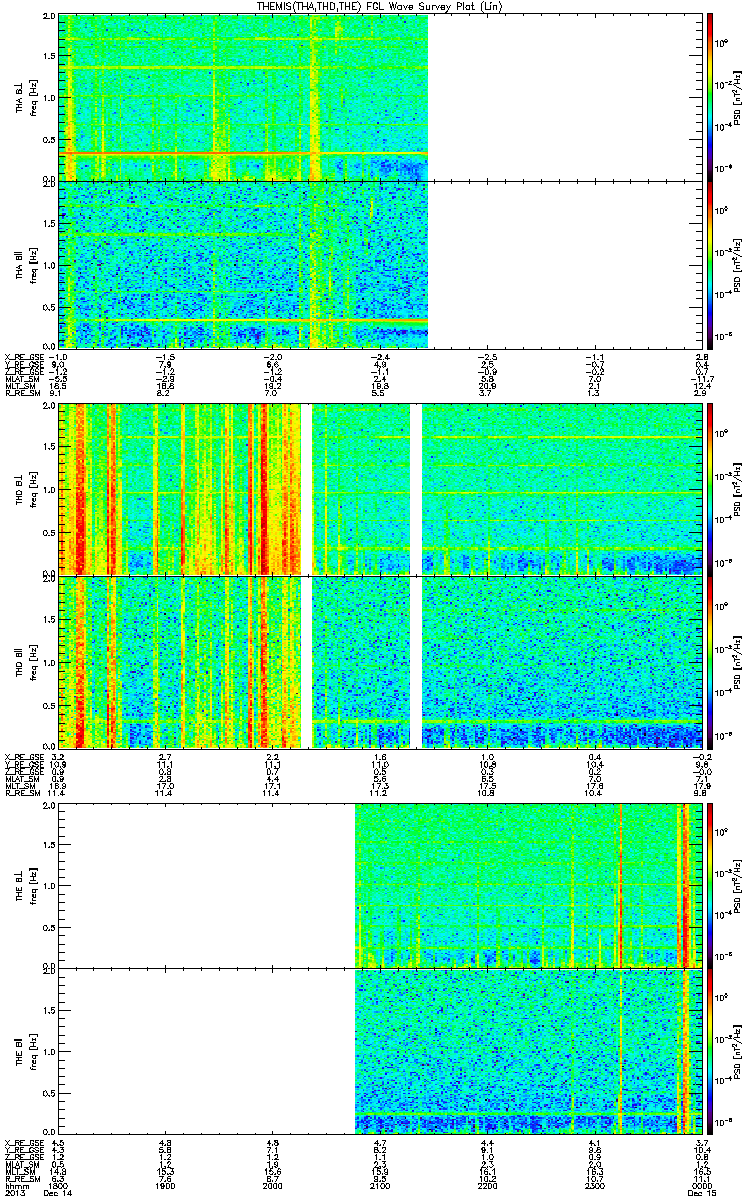Screen dimensions: 750x1200
Task: Click the 2300 time tick label
Action: pyautogui.click(x=595, y=1186)
